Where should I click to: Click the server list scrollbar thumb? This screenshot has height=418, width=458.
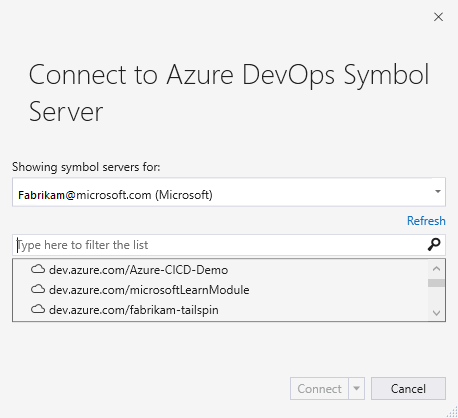pos(436,283)
